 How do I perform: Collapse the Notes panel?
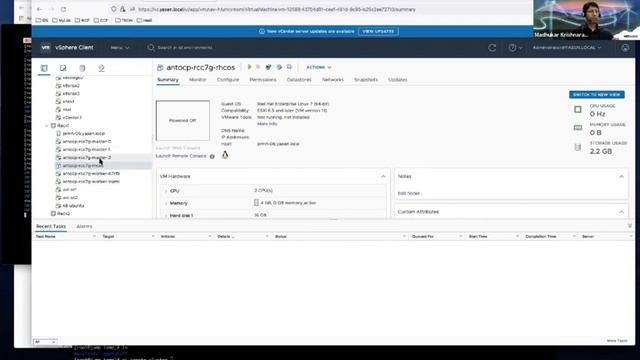coord(621,176)
